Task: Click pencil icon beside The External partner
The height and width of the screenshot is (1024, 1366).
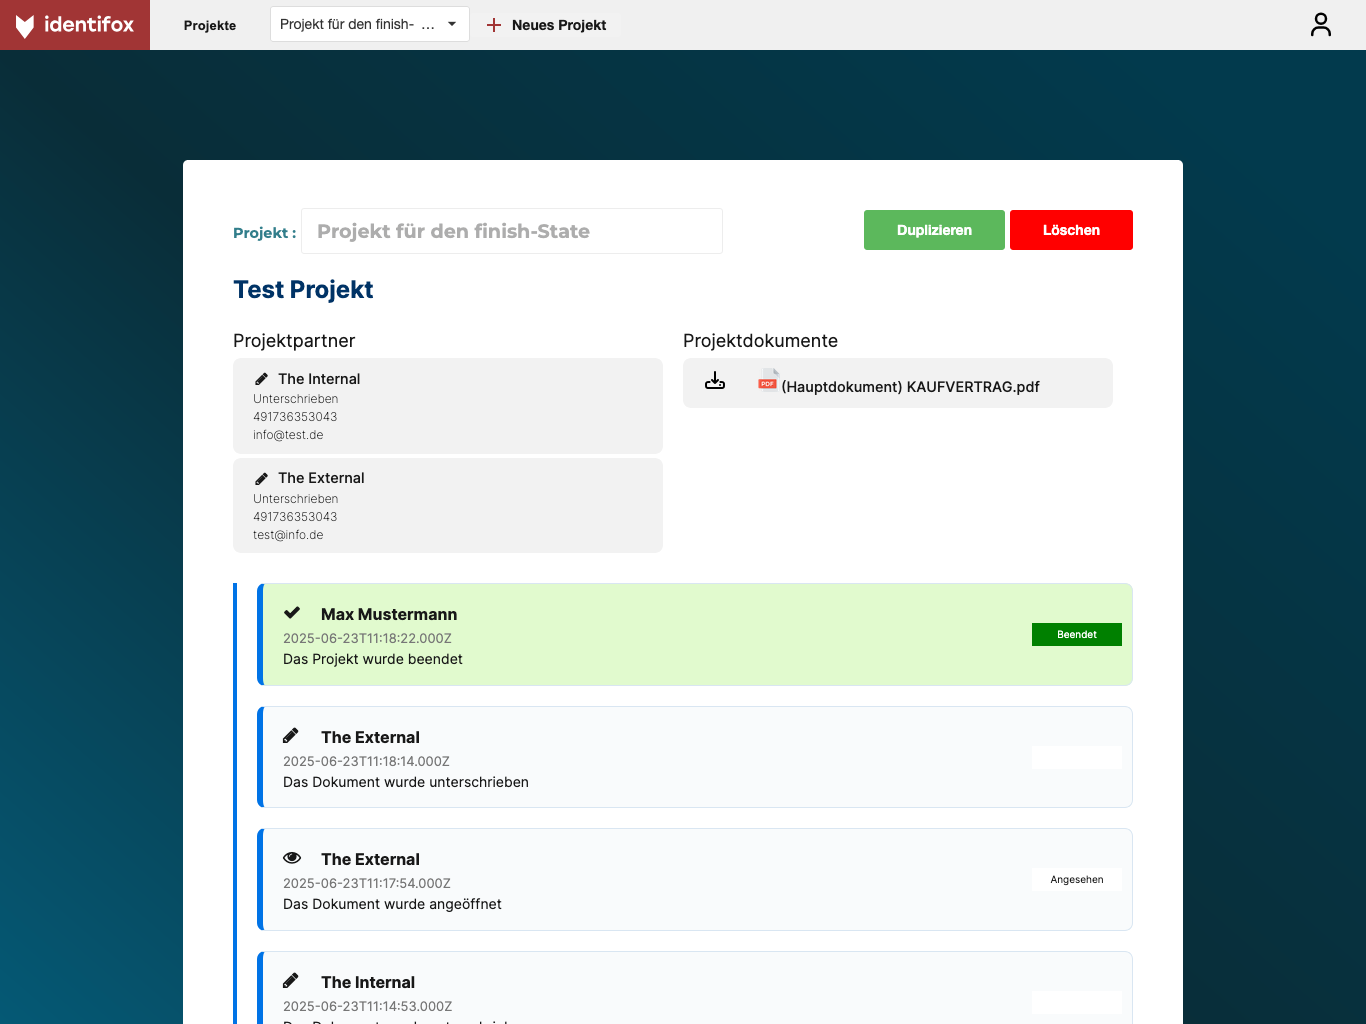Action: [x=261, y=478]
